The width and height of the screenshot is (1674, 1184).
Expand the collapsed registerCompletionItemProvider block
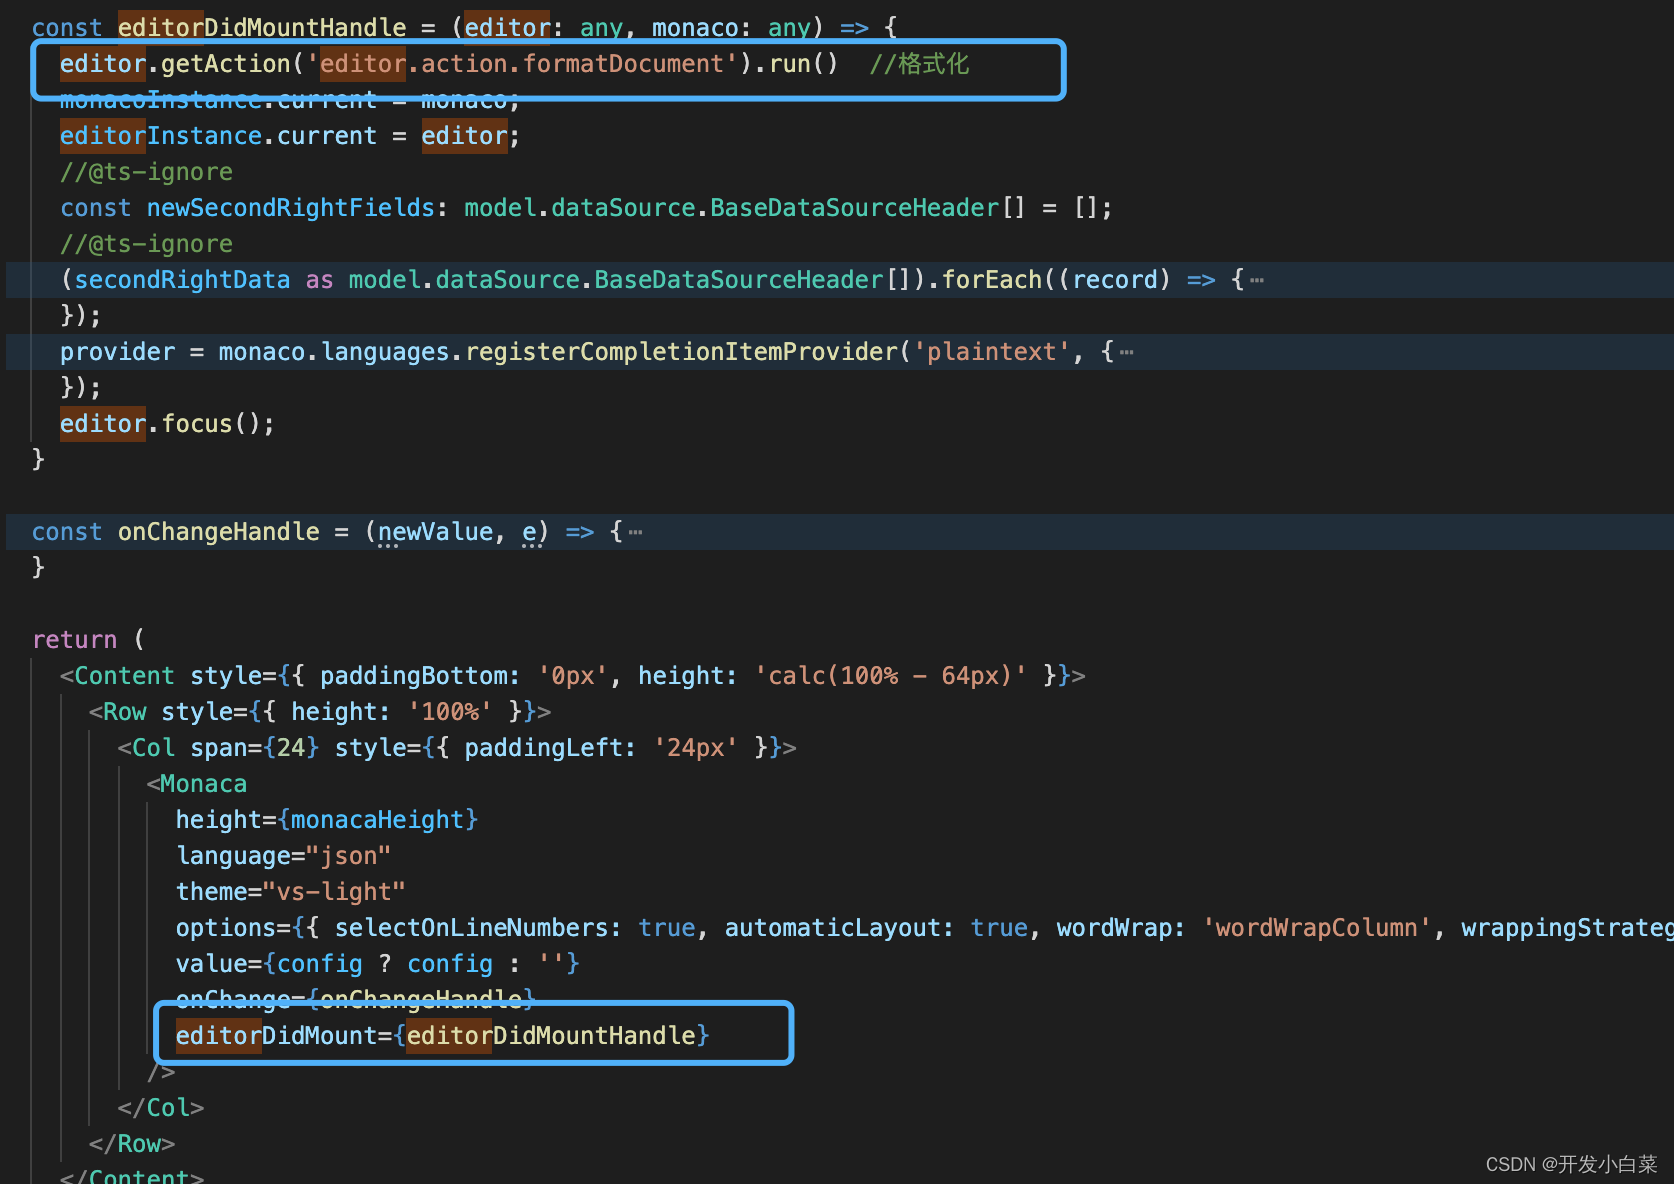[1126, 351]
